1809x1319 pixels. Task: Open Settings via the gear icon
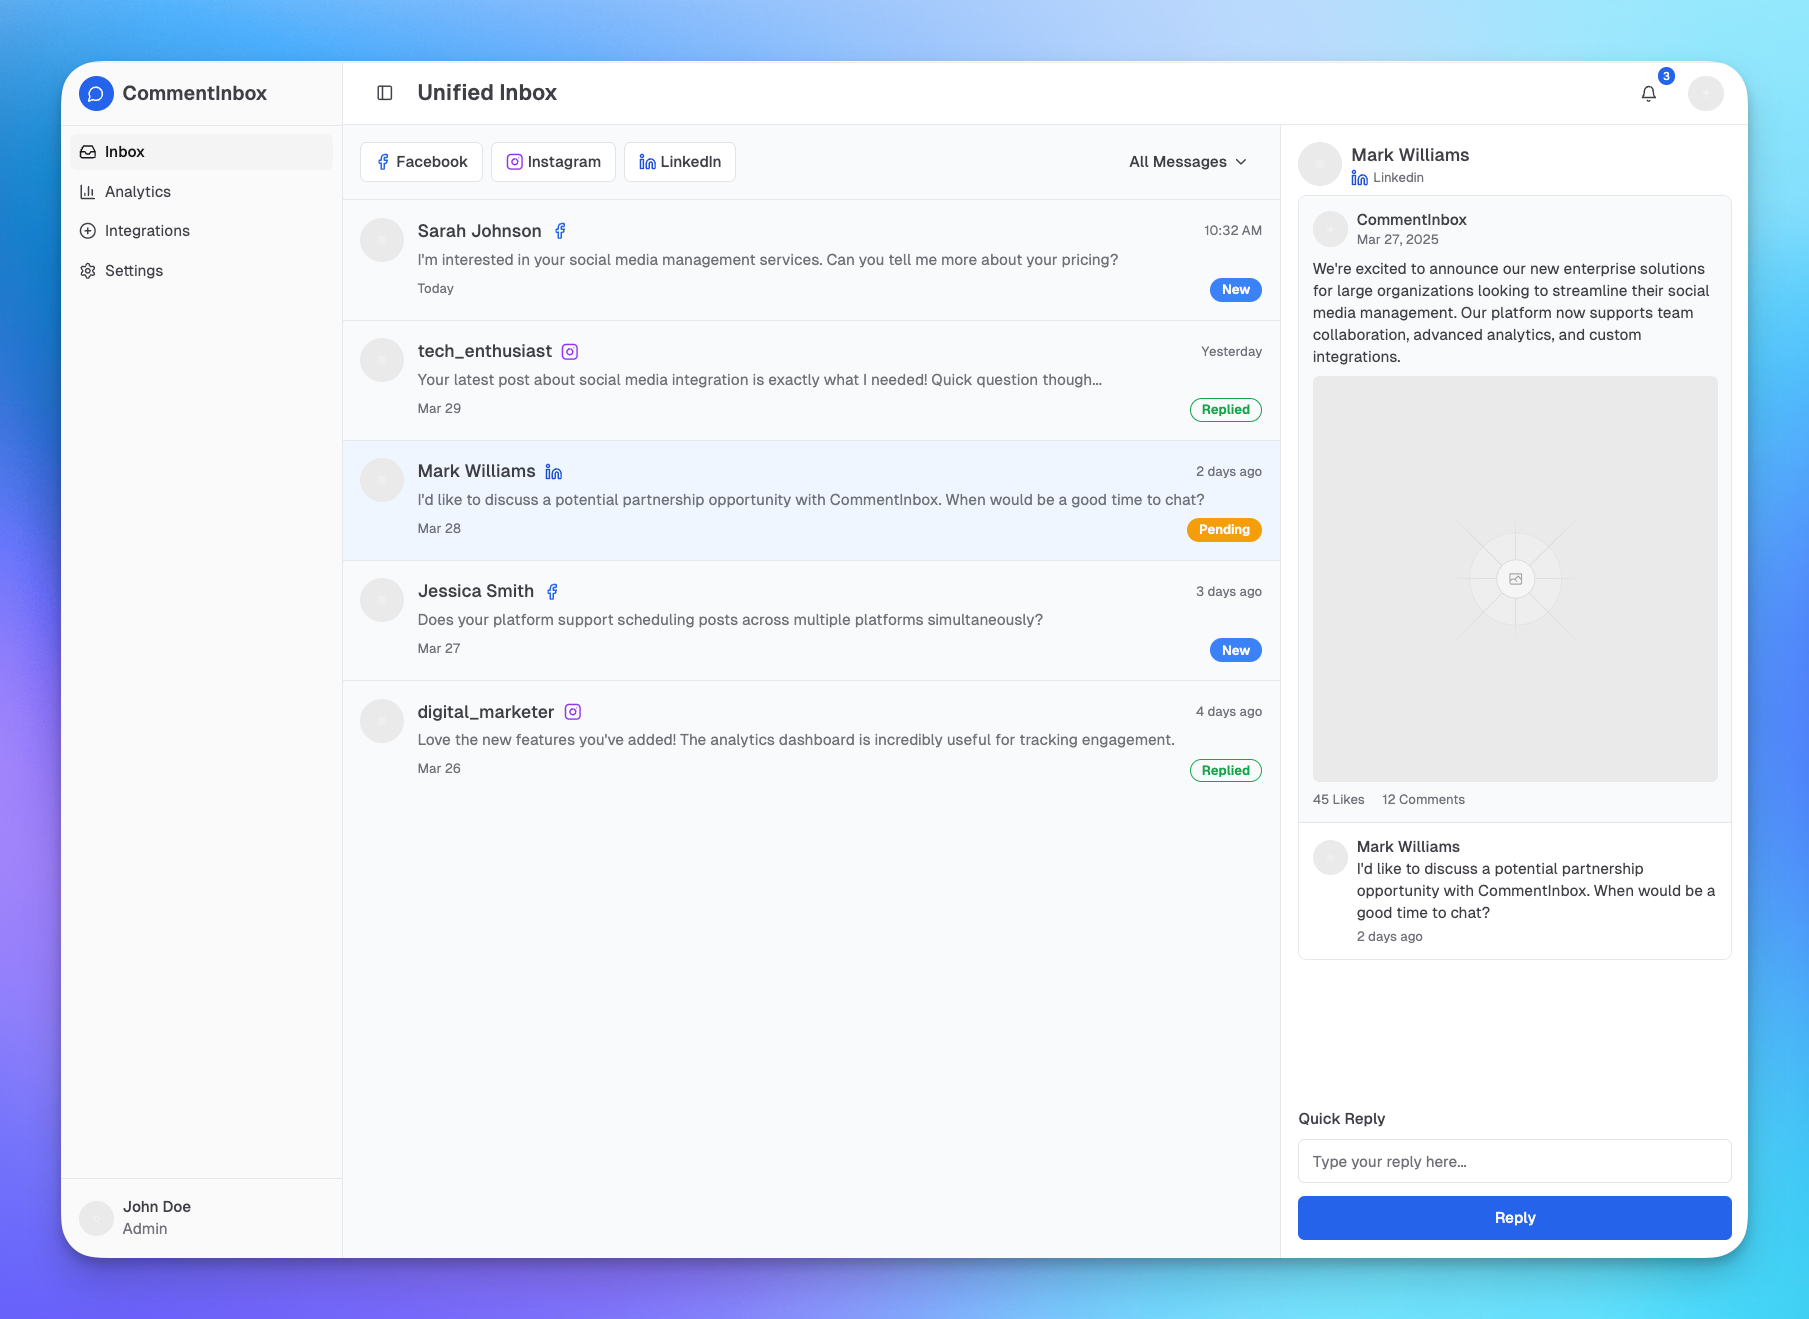[x=133, y=270]
